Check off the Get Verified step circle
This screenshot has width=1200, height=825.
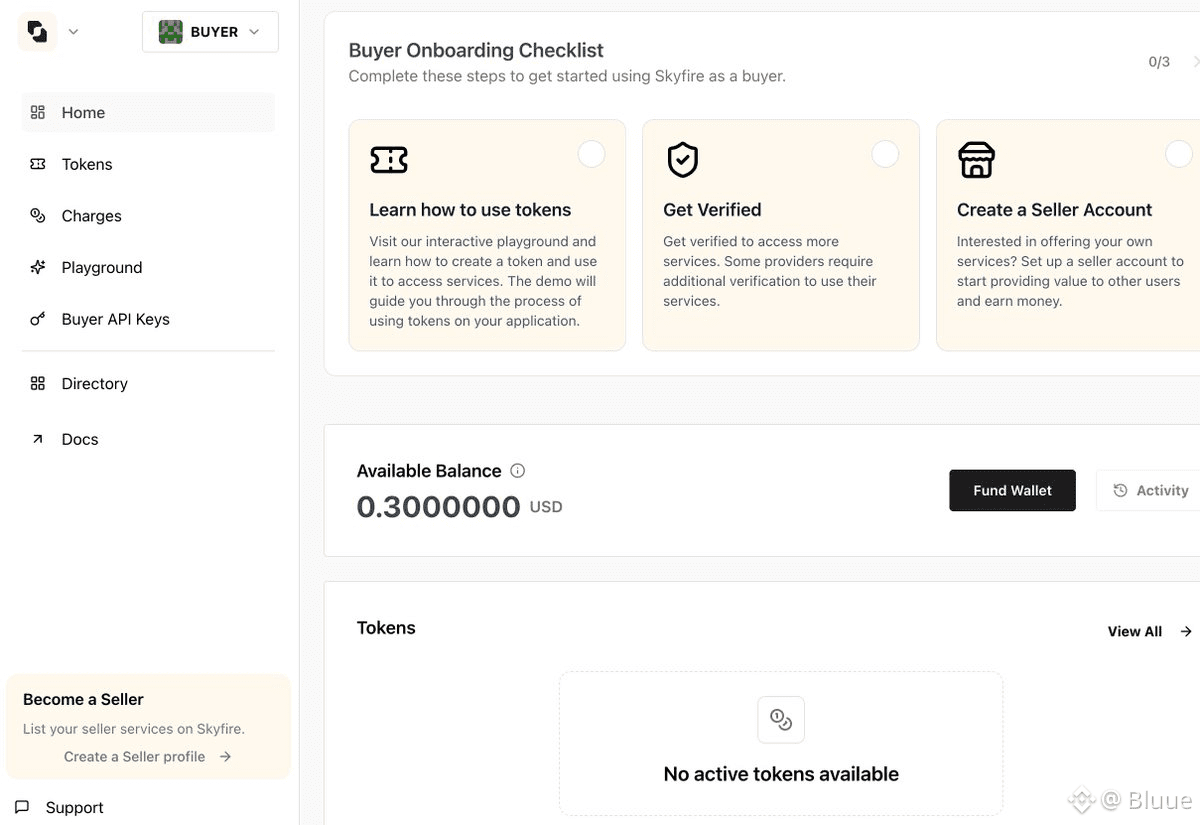pyautogui.click(x=885, y=154)
